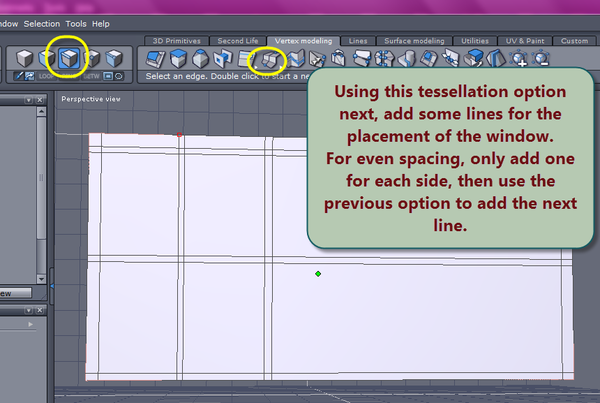Open the Selection menu
Viewport: 600px width, 403px height.
click(x=42, y=24)
